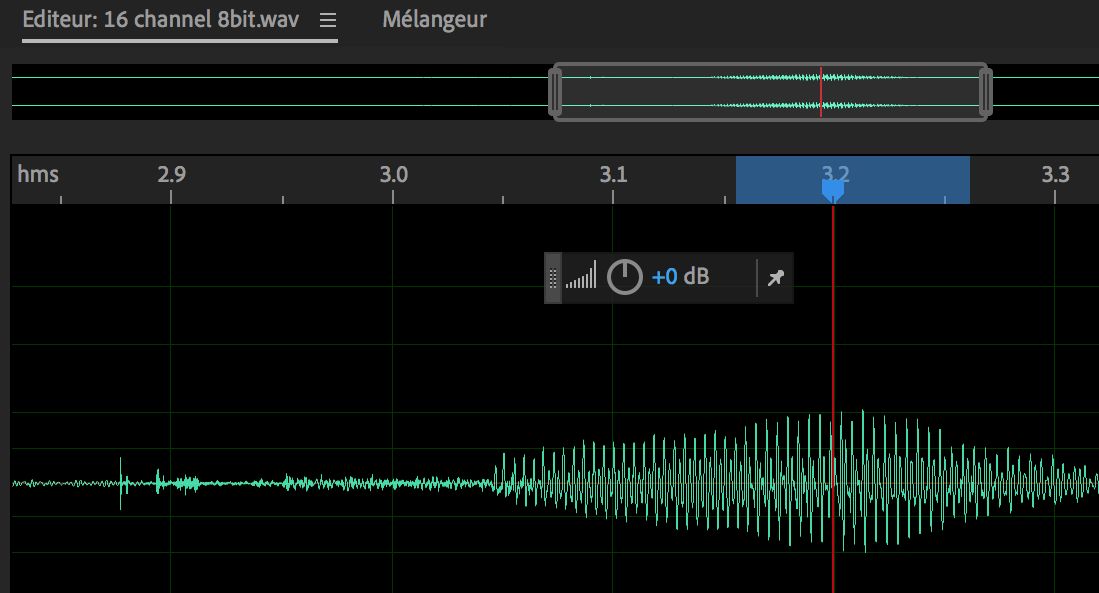Click the 3.0 mark on the time ruler
This screenshot has height=593, width=1099.
point(393,173)
